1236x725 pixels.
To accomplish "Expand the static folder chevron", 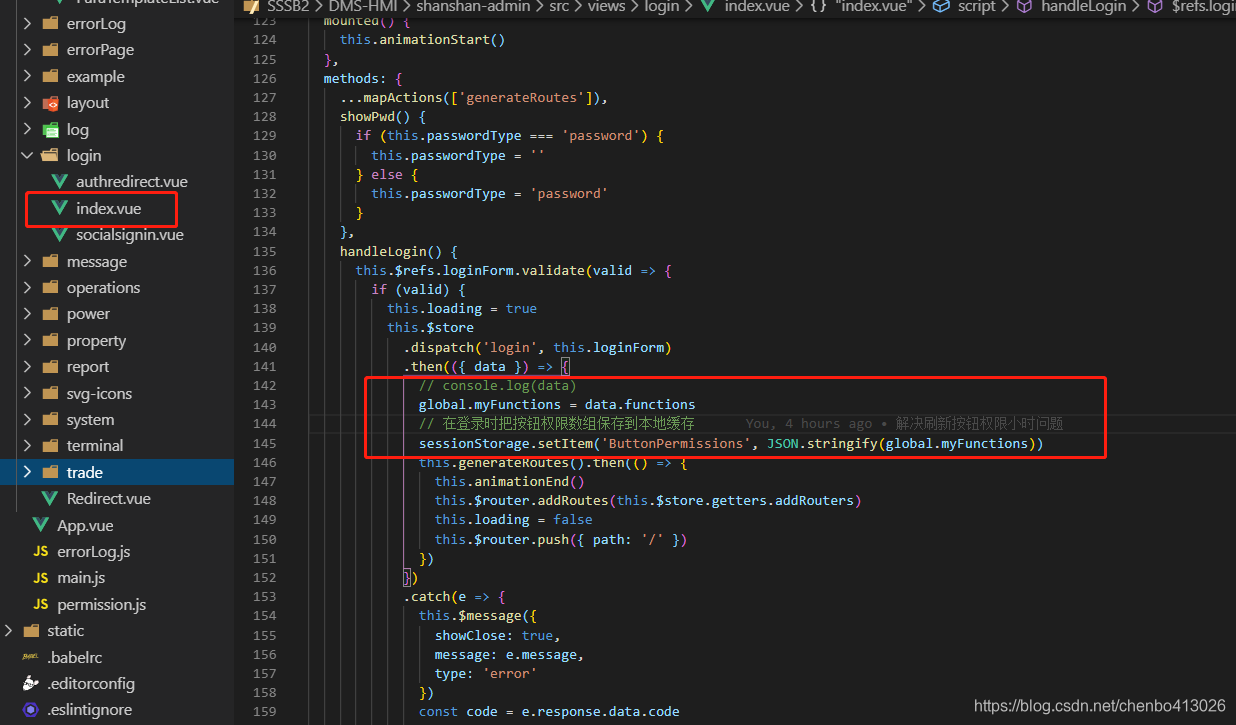I will (x=8, y=631).
